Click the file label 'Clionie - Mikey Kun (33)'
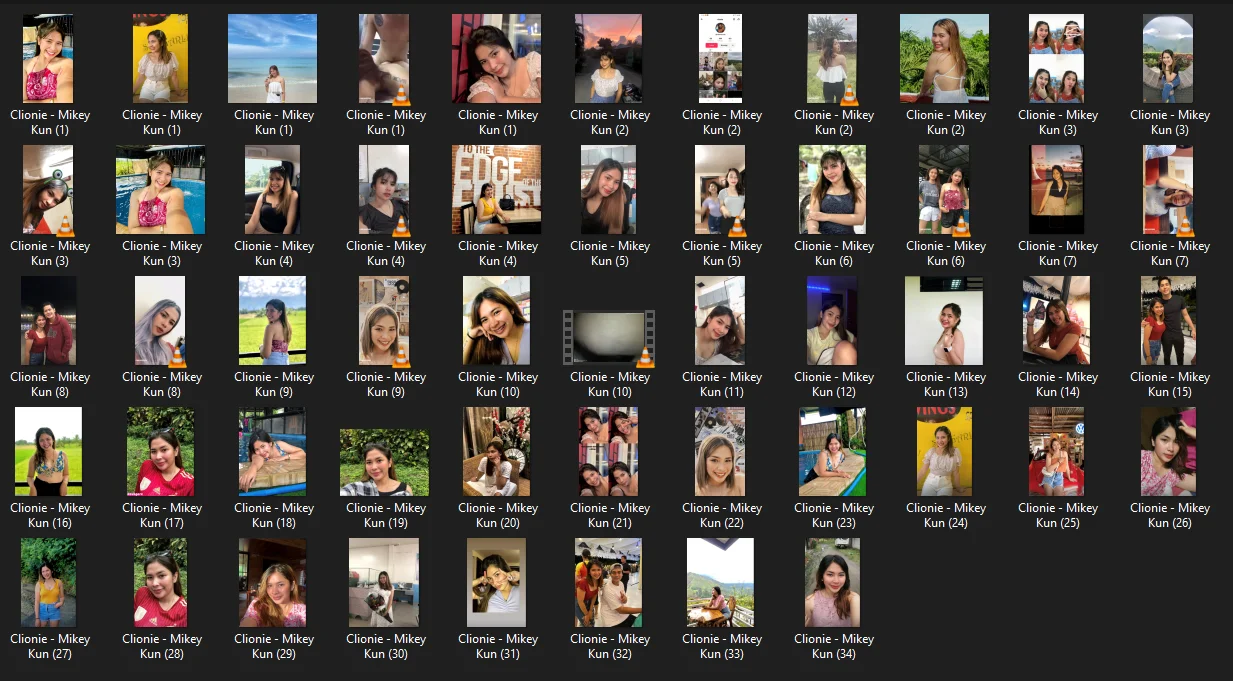Screen dimensions: 1233x681 tap(722, 646)
